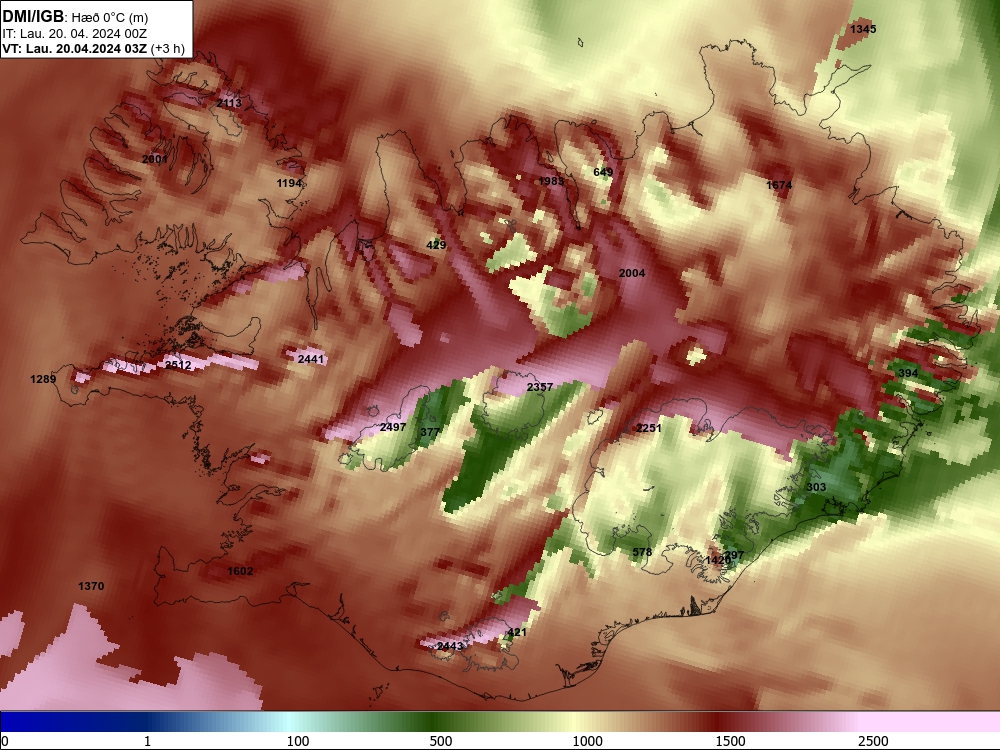
Task: Select the 1674 northeast label
Action: [779, 185]
